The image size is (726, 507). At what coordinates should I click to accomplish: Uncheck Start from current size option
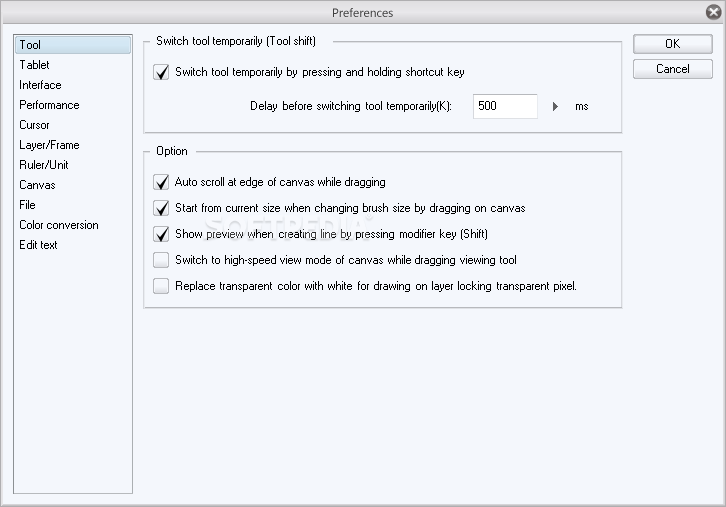[161, 208]
